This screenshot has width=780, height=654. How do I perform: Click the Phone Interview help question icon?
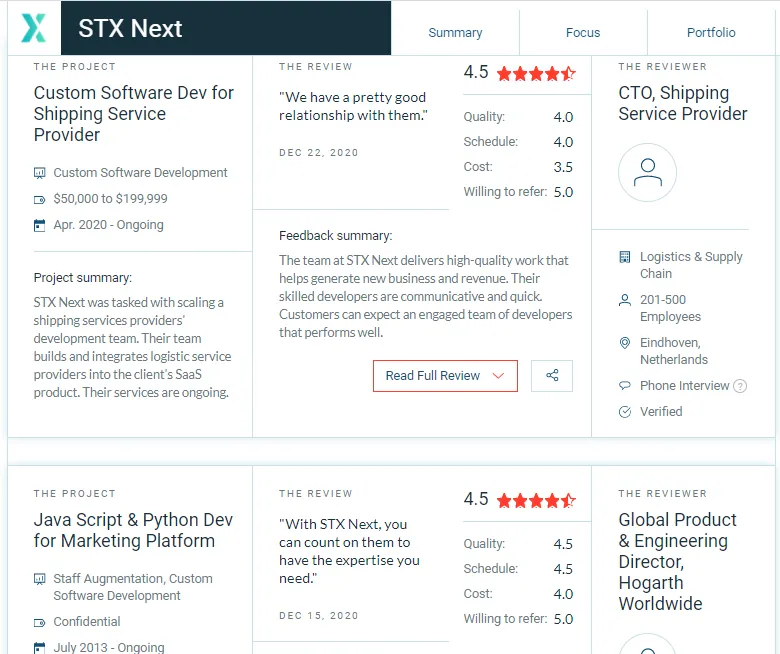(740, 386)
